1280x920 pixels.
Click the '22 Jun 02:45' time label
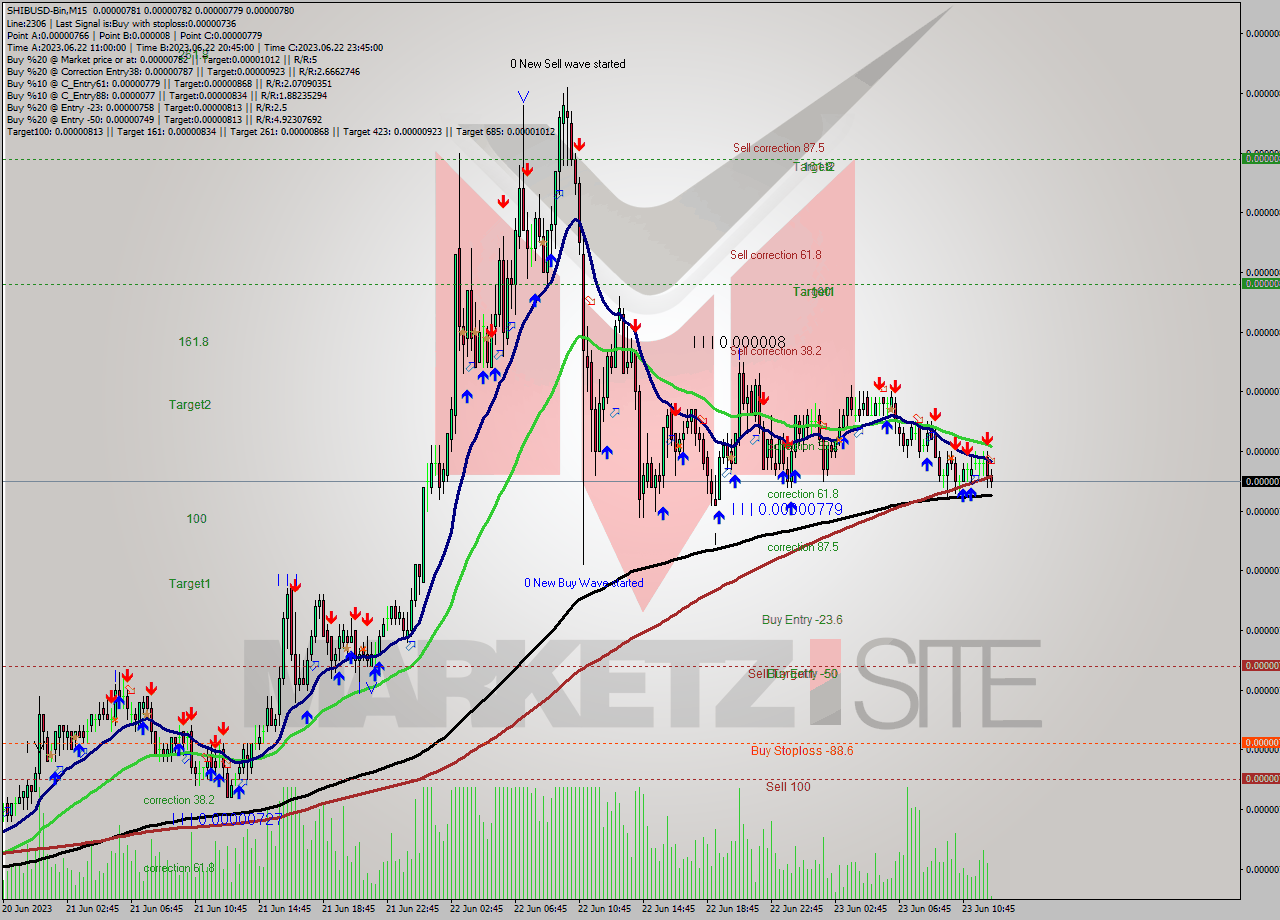coord(476,910)
